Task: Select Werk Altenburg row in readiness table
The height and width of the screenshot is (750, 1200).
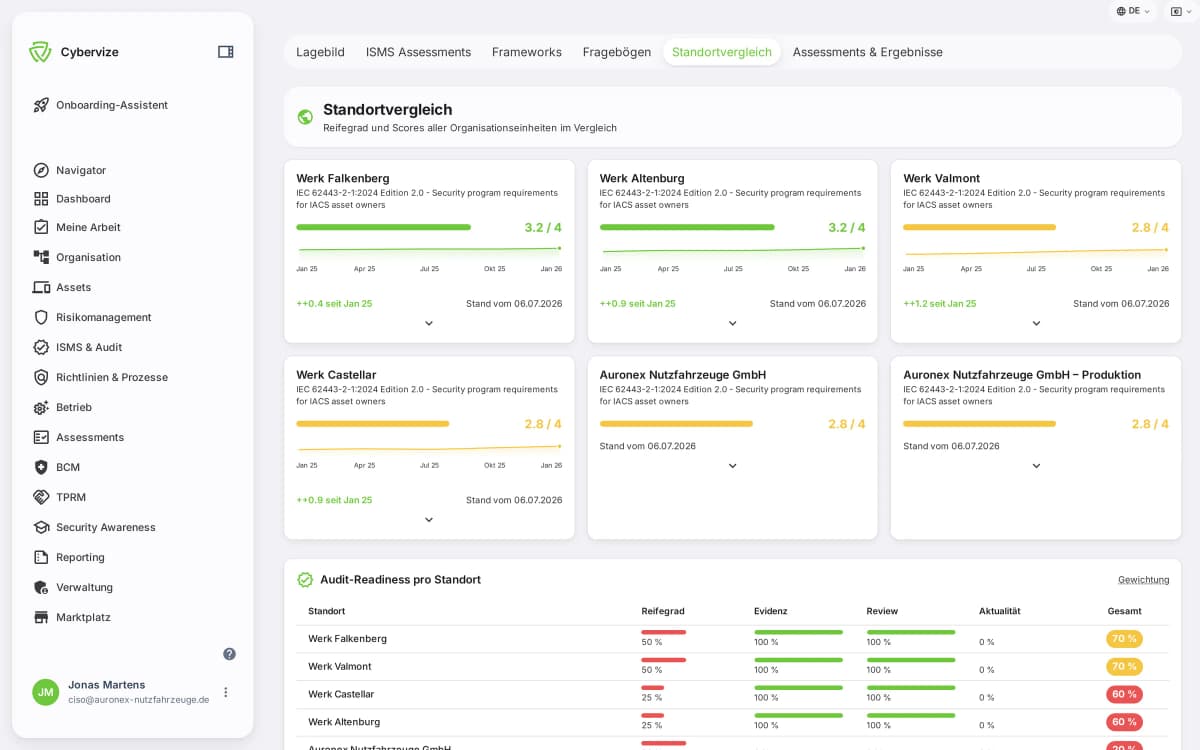Action: (732, 722)
